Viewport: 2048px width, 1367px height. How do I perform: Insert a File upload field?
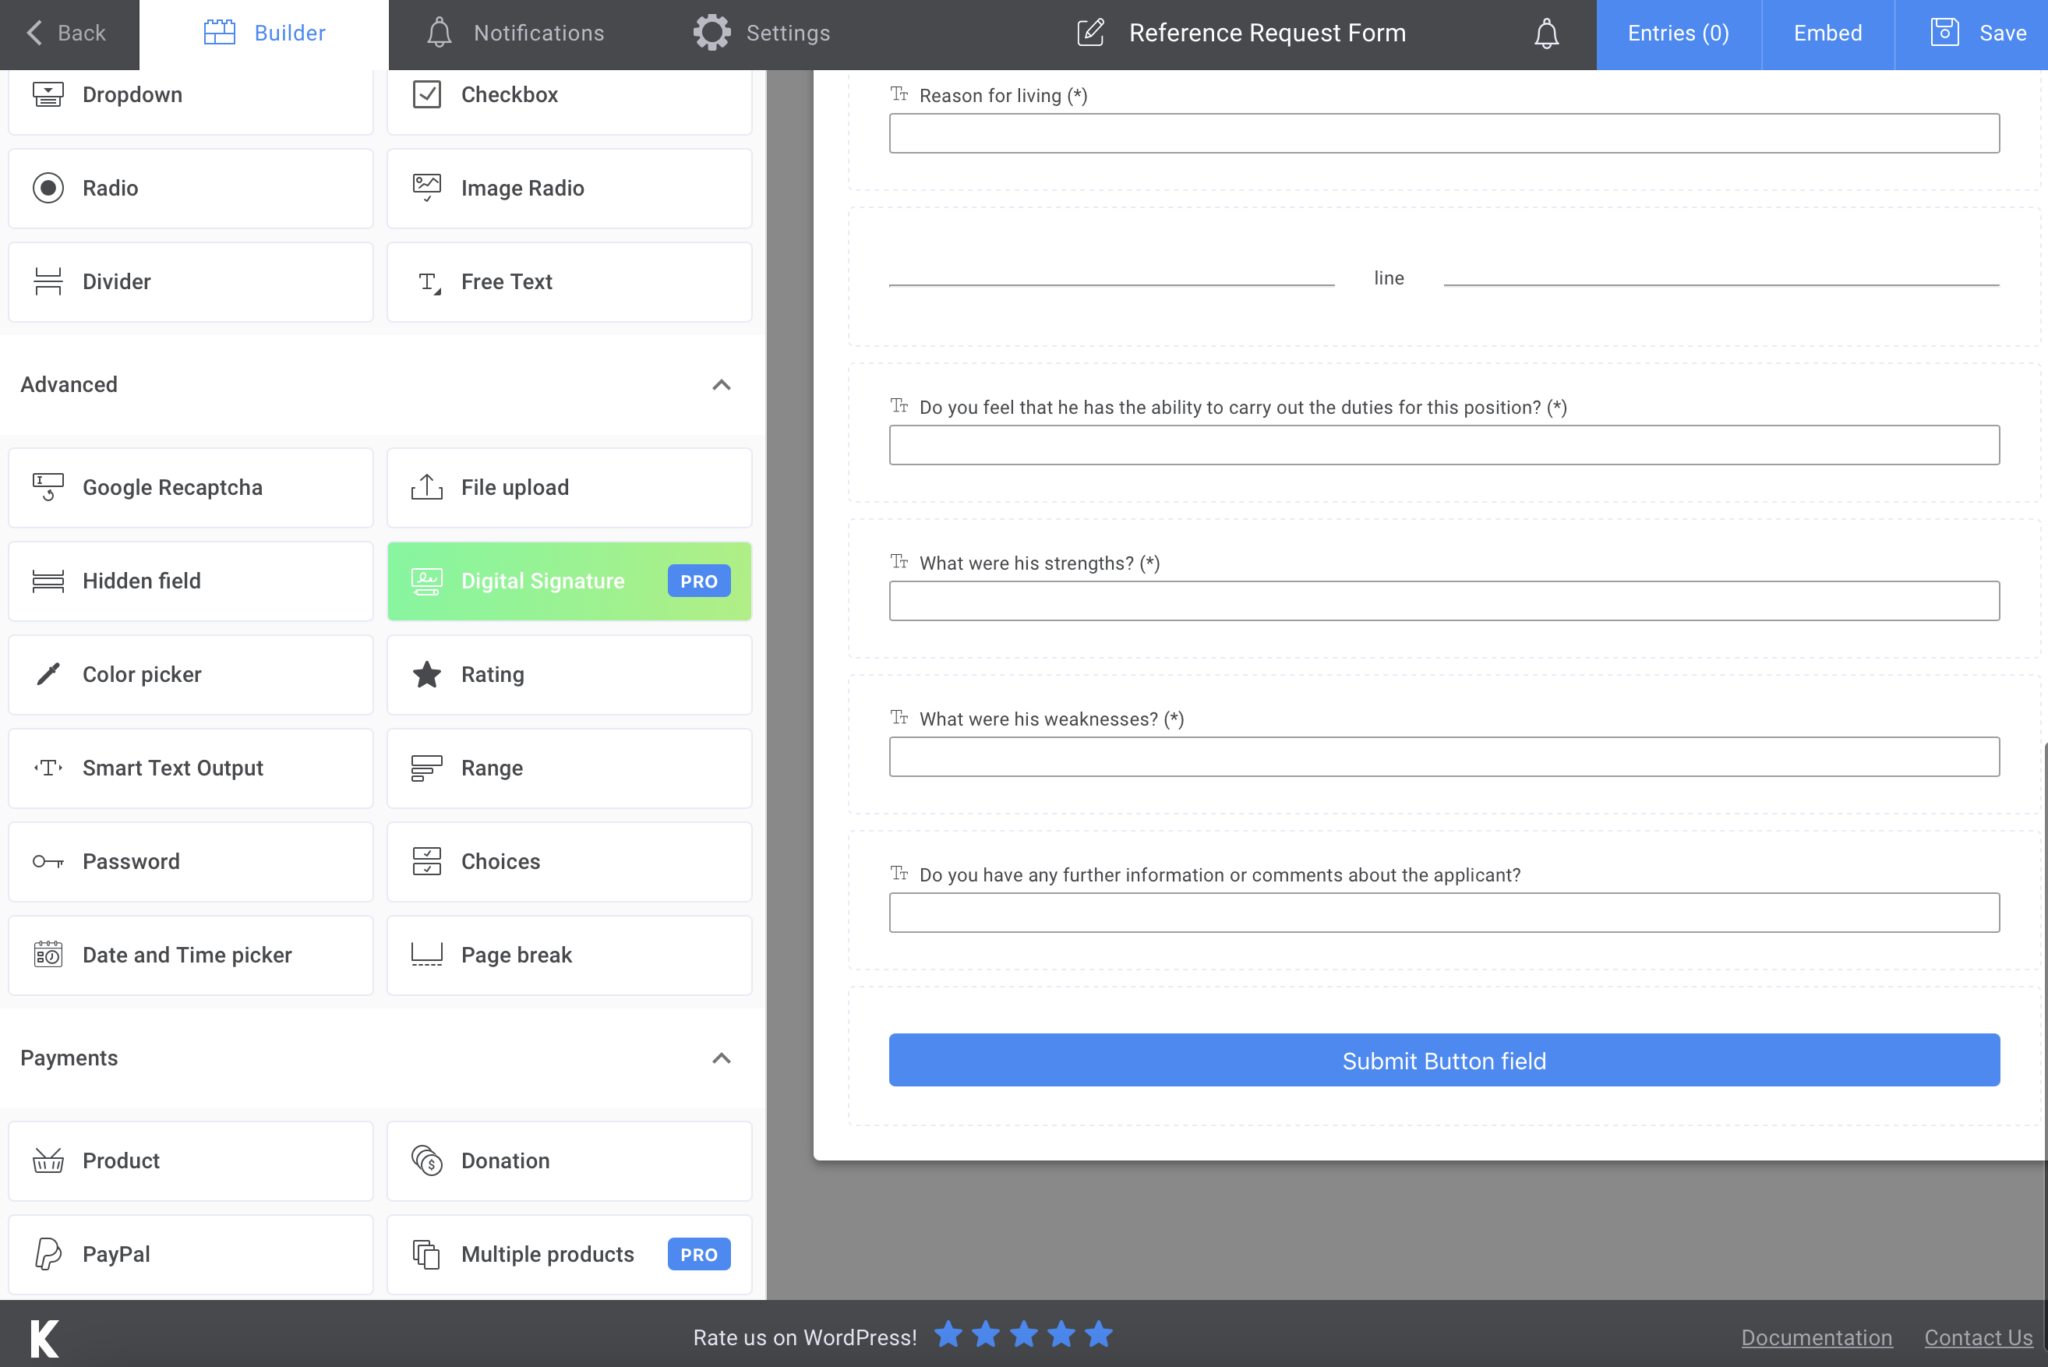coord(568,487)
